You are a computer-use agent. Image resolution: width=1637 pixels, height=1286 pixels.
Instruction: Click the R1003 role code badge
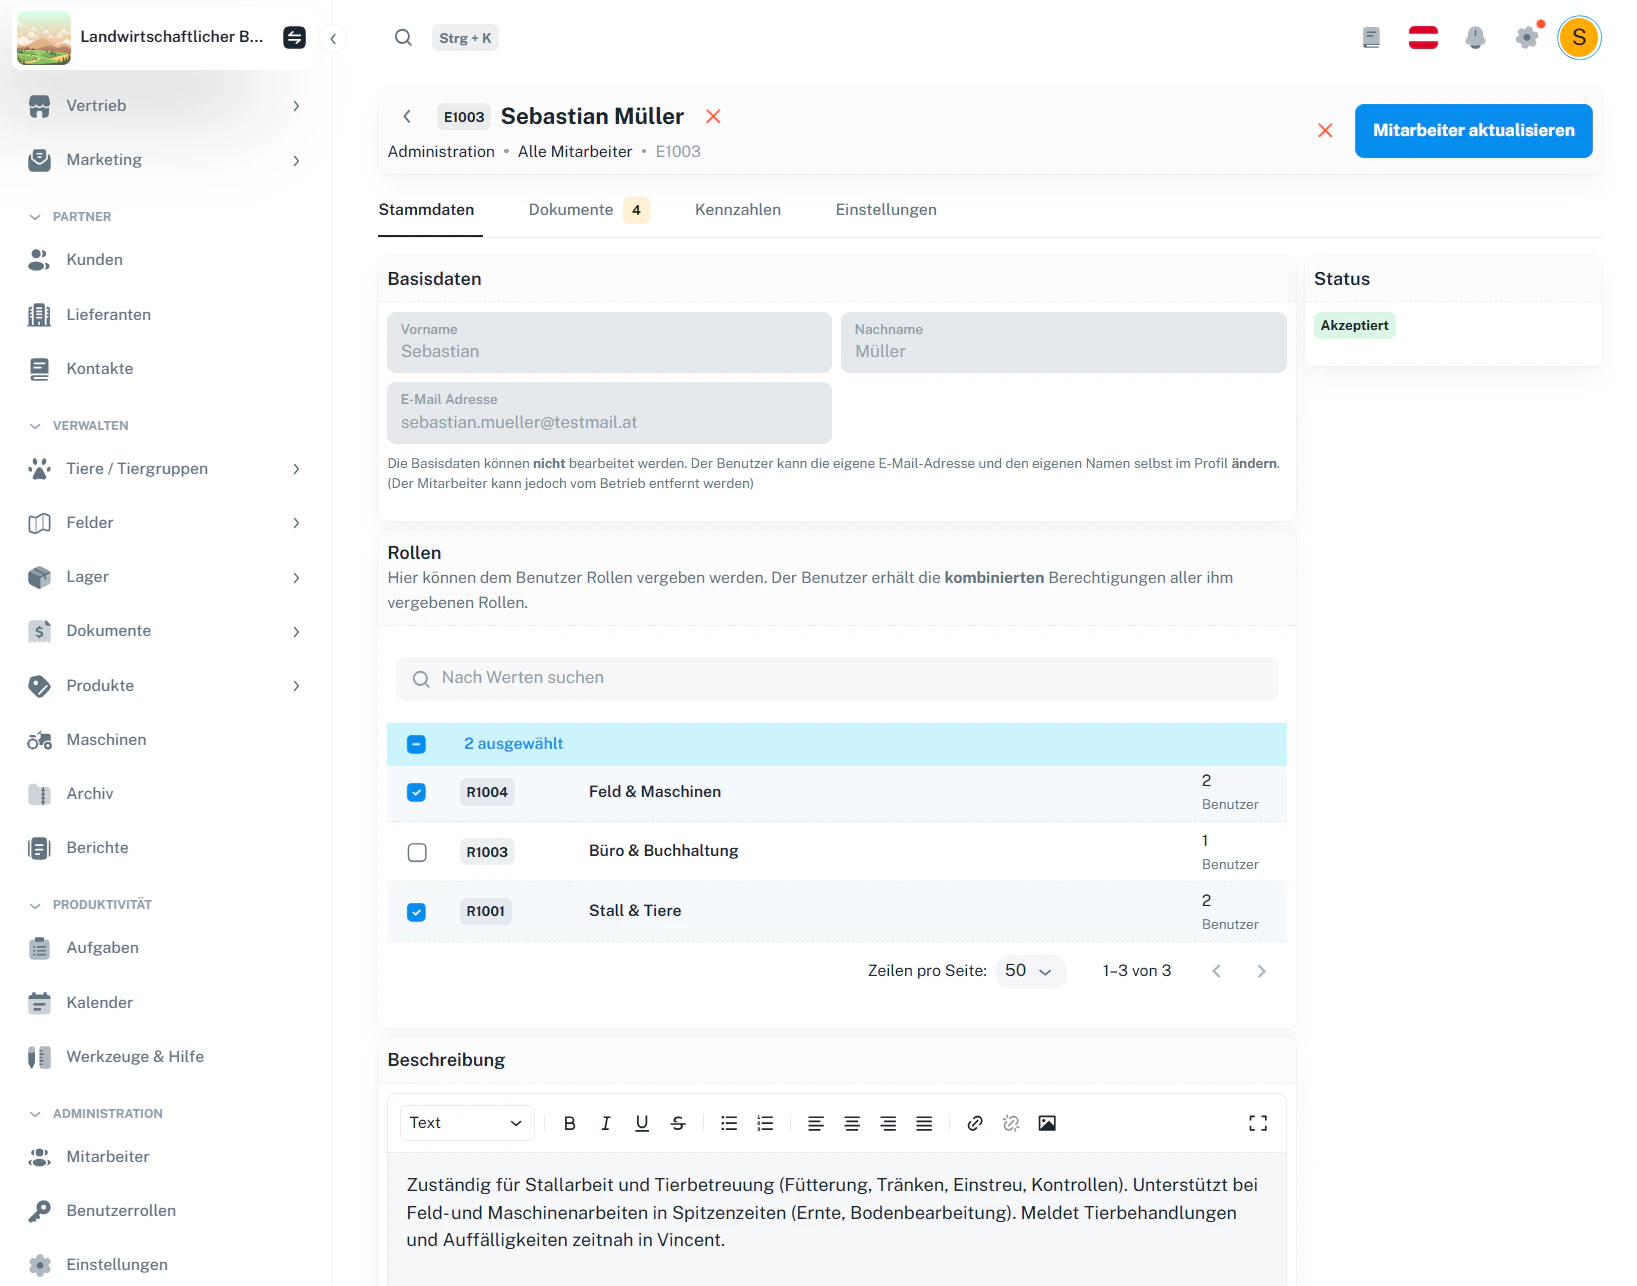pos(487,852)
